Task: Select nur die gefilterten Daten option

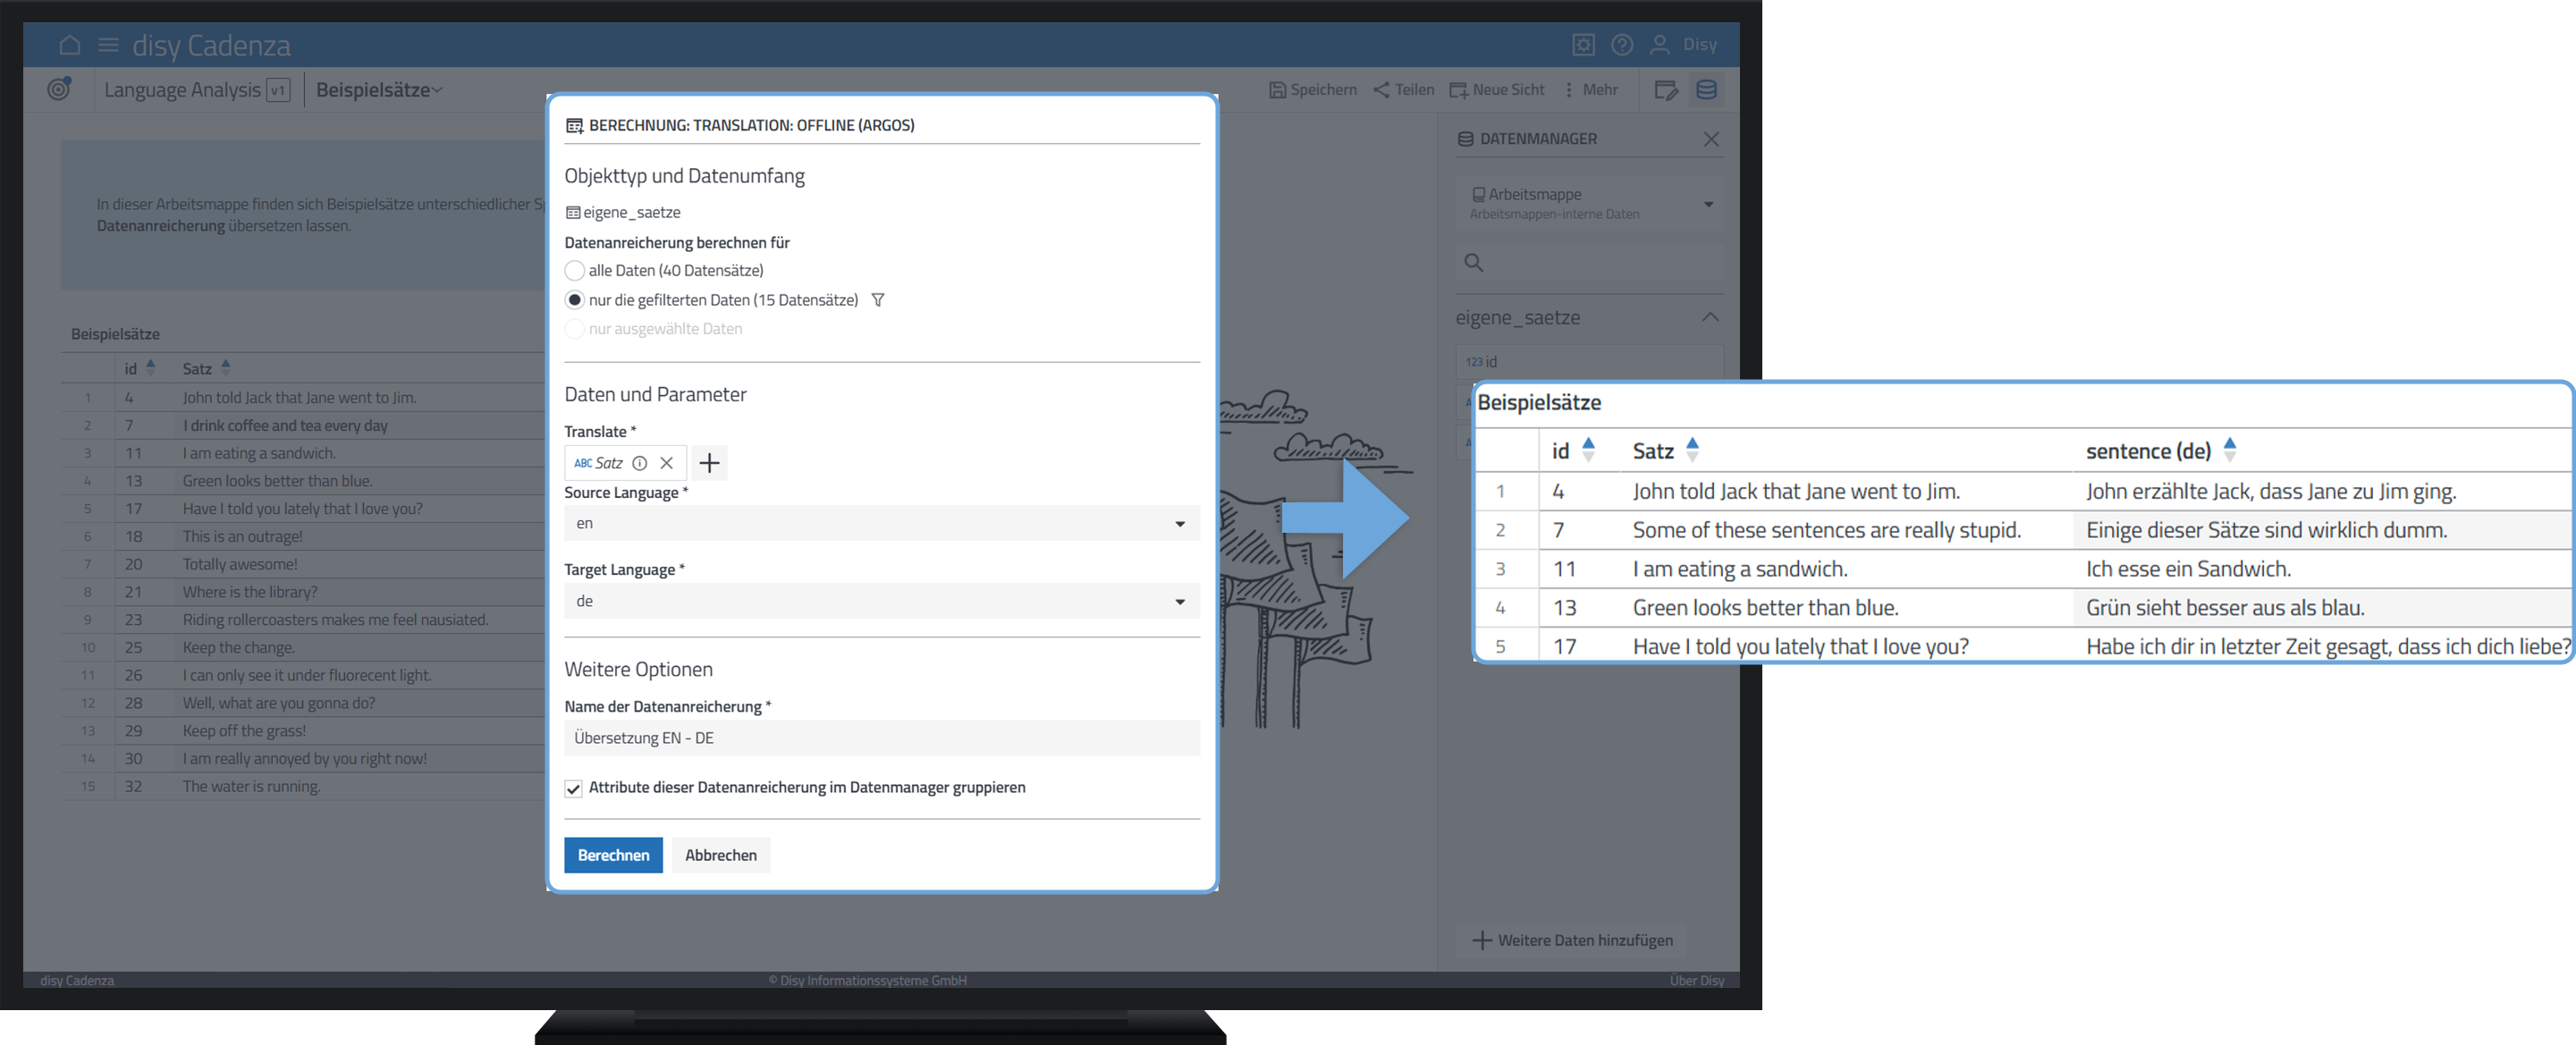Action: 575,300
